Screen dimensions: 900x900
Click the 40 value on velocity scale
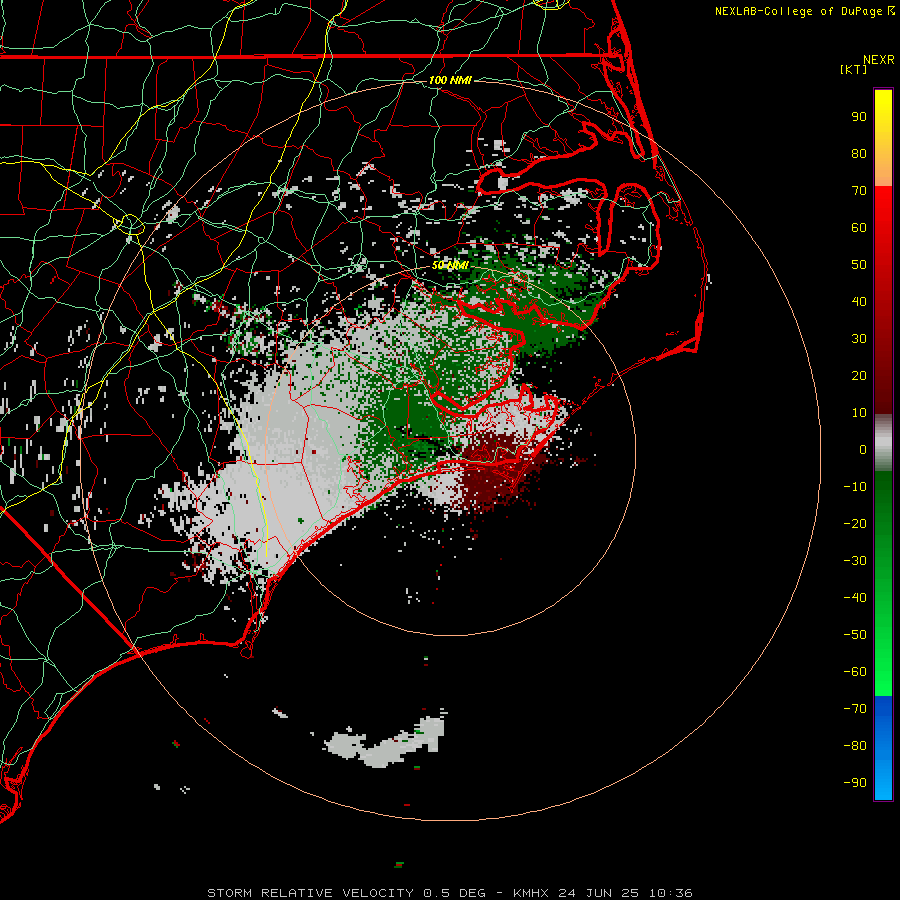[x=859, y=301]
